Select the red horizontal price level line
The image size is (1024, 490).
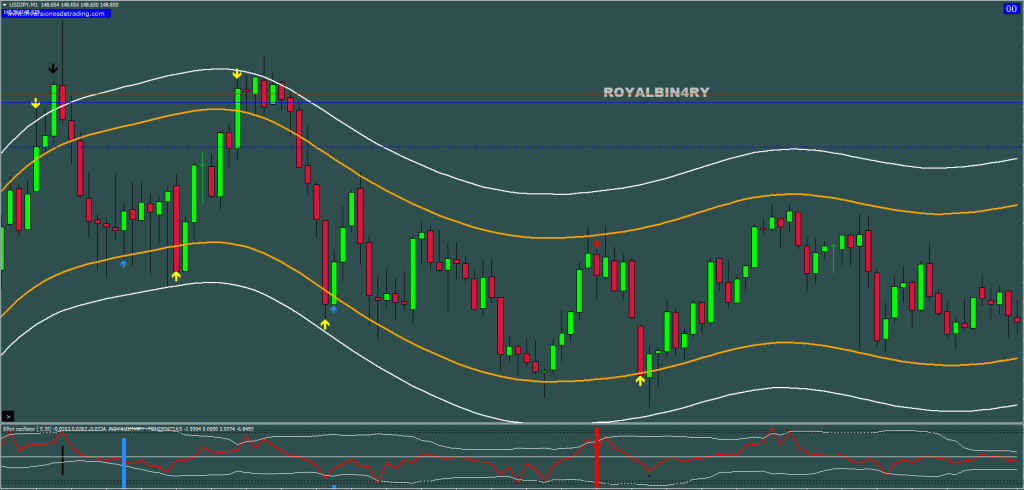click(512, 94)
